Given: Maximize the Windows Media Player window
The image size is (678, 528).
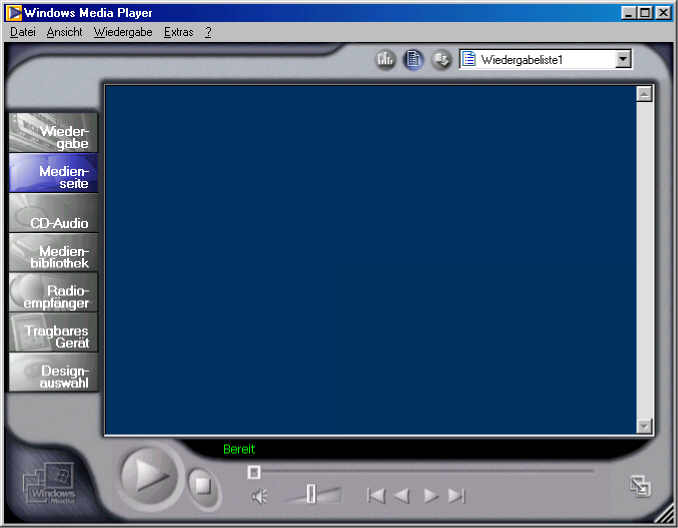Looking at the screenshot, I should click(645, 13).
